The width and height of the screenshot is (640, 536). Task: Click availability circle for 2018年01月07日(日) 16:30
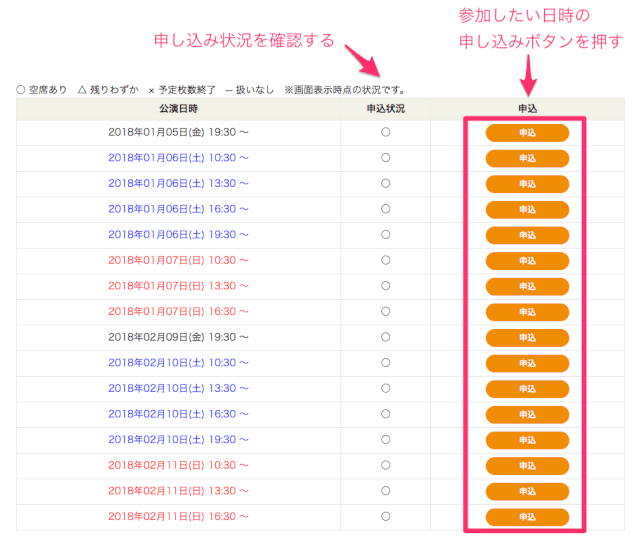pyautogui.click(x=385, y=311)
